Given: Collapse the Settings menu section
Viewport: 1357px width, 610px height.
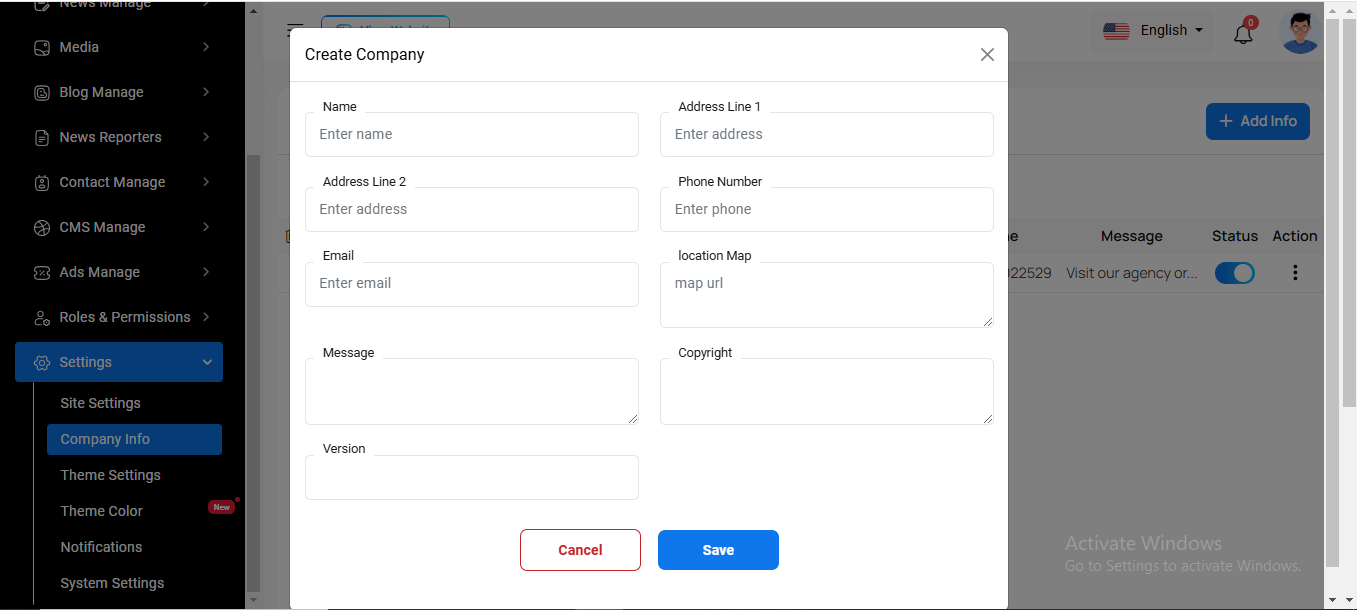Looking at the screenshot, I should [207, 362].
